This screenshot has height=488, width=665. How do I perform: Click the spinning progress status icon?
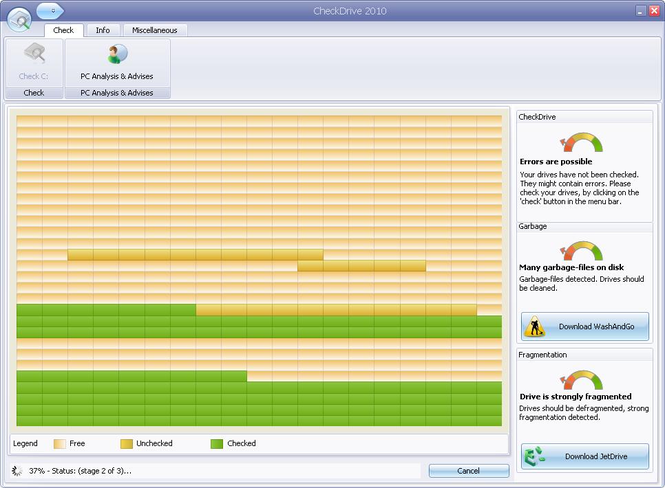pyautogui.click(x=17, y=471)
